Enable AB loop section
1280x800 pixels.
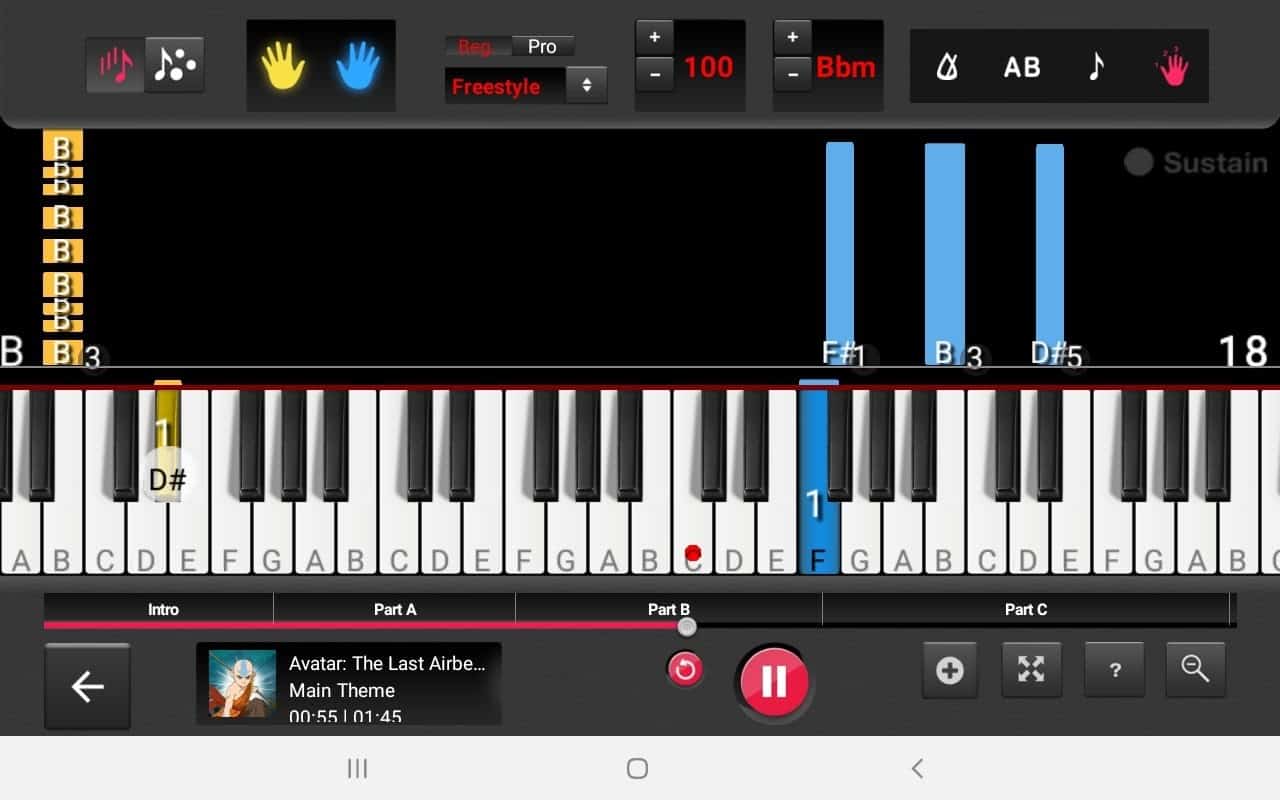point(1022,67)
